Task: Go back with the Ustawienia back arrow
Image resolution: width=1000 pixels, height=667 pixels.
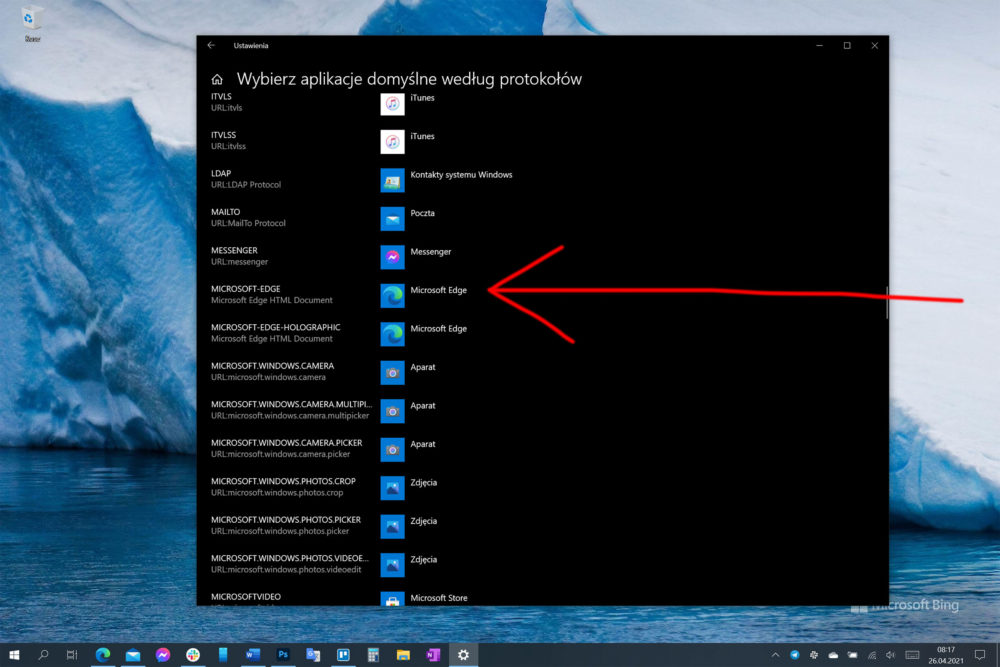Action: pos(211,45)
